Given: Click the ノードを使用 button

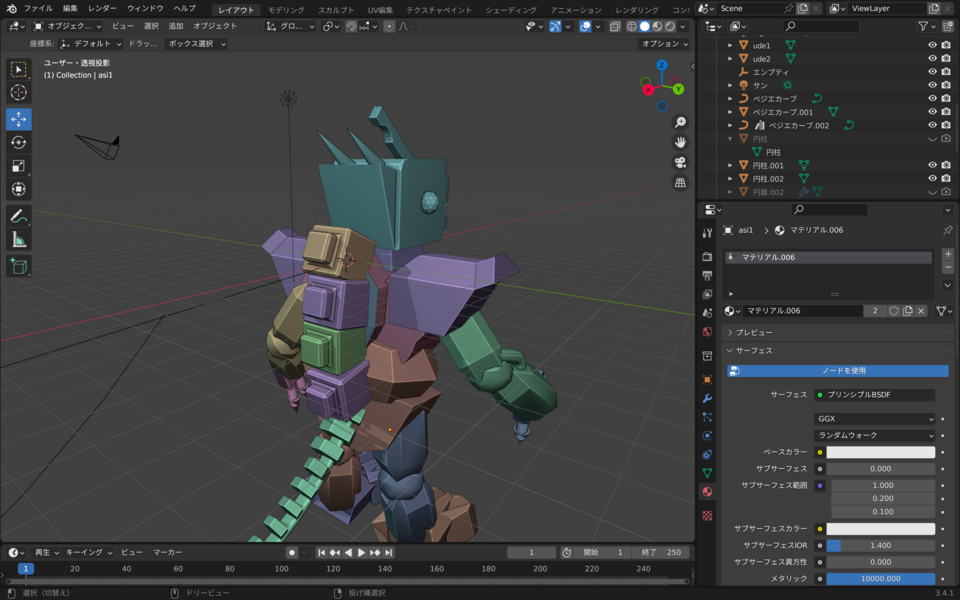Looking at the screenshot, I should pos(837,371).
